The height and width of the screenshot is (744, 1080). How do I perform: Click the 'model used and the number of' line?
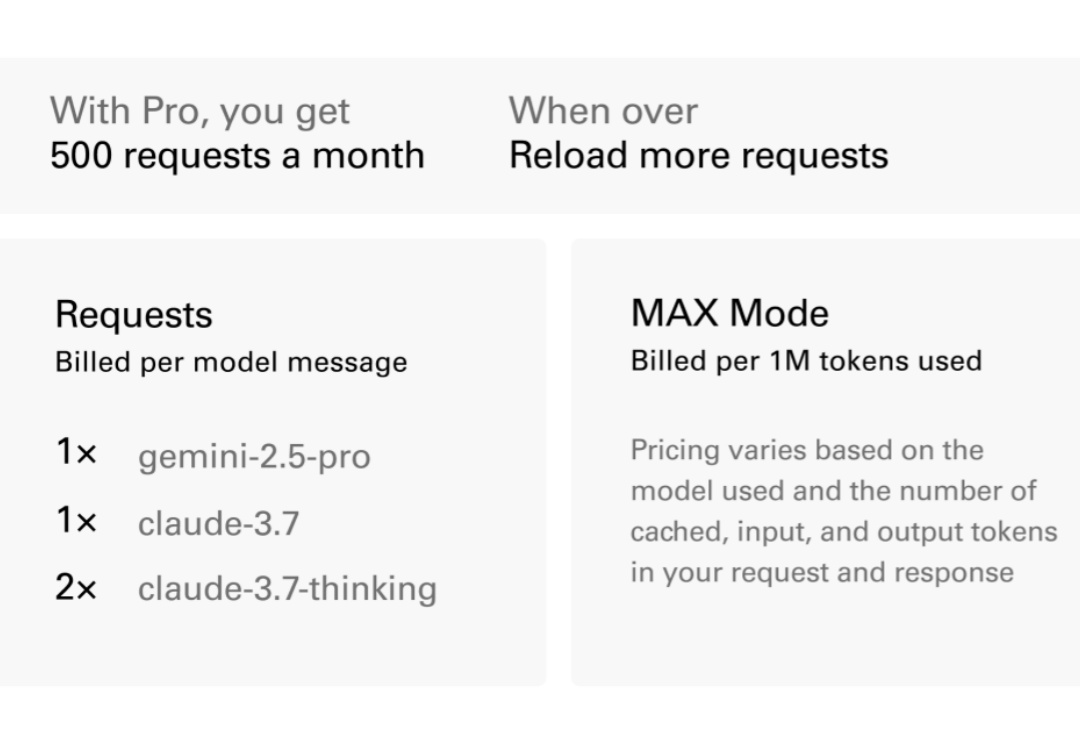(x=833, y=491)
